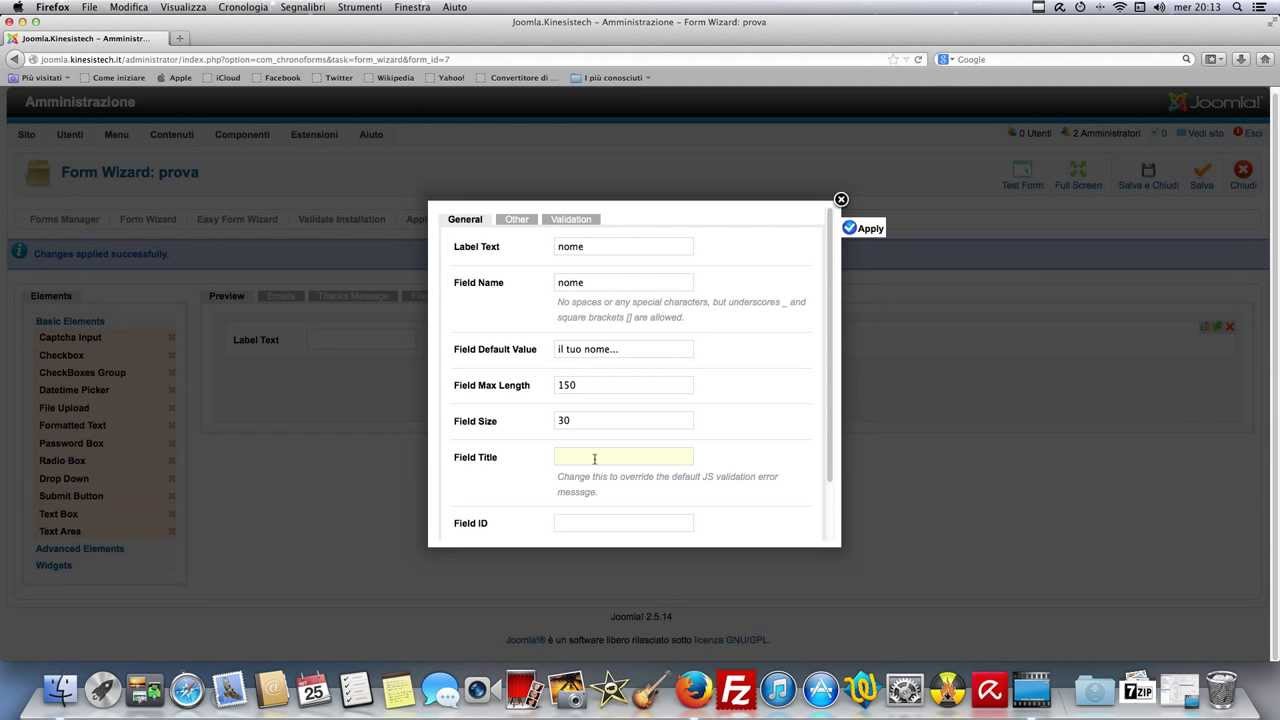1280x720 pixels.
Task: Click the licenza GNU/GPL footer link
Action: click(x=731, y=640)
